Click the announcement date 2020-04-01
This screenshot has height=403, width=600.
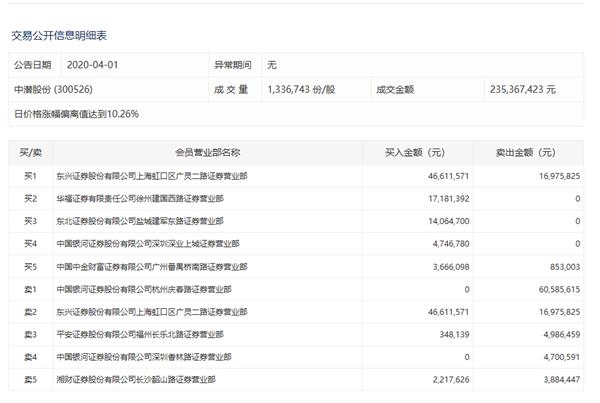[91, 64]
